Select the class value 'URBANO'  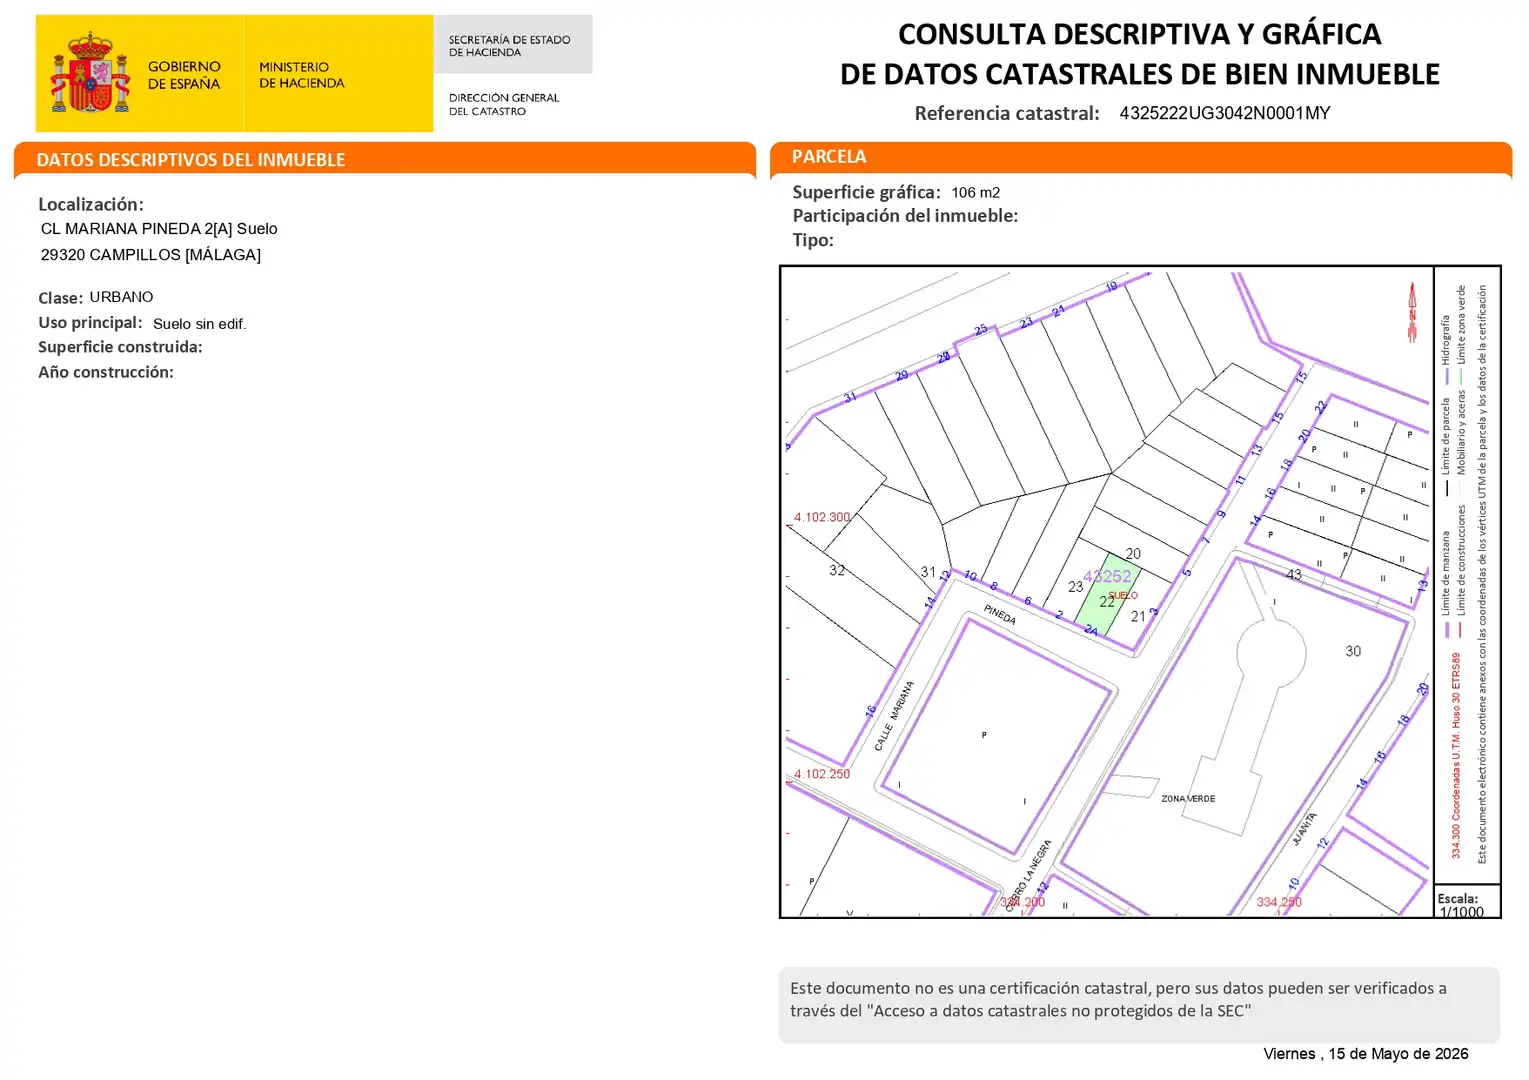point(121,297)
